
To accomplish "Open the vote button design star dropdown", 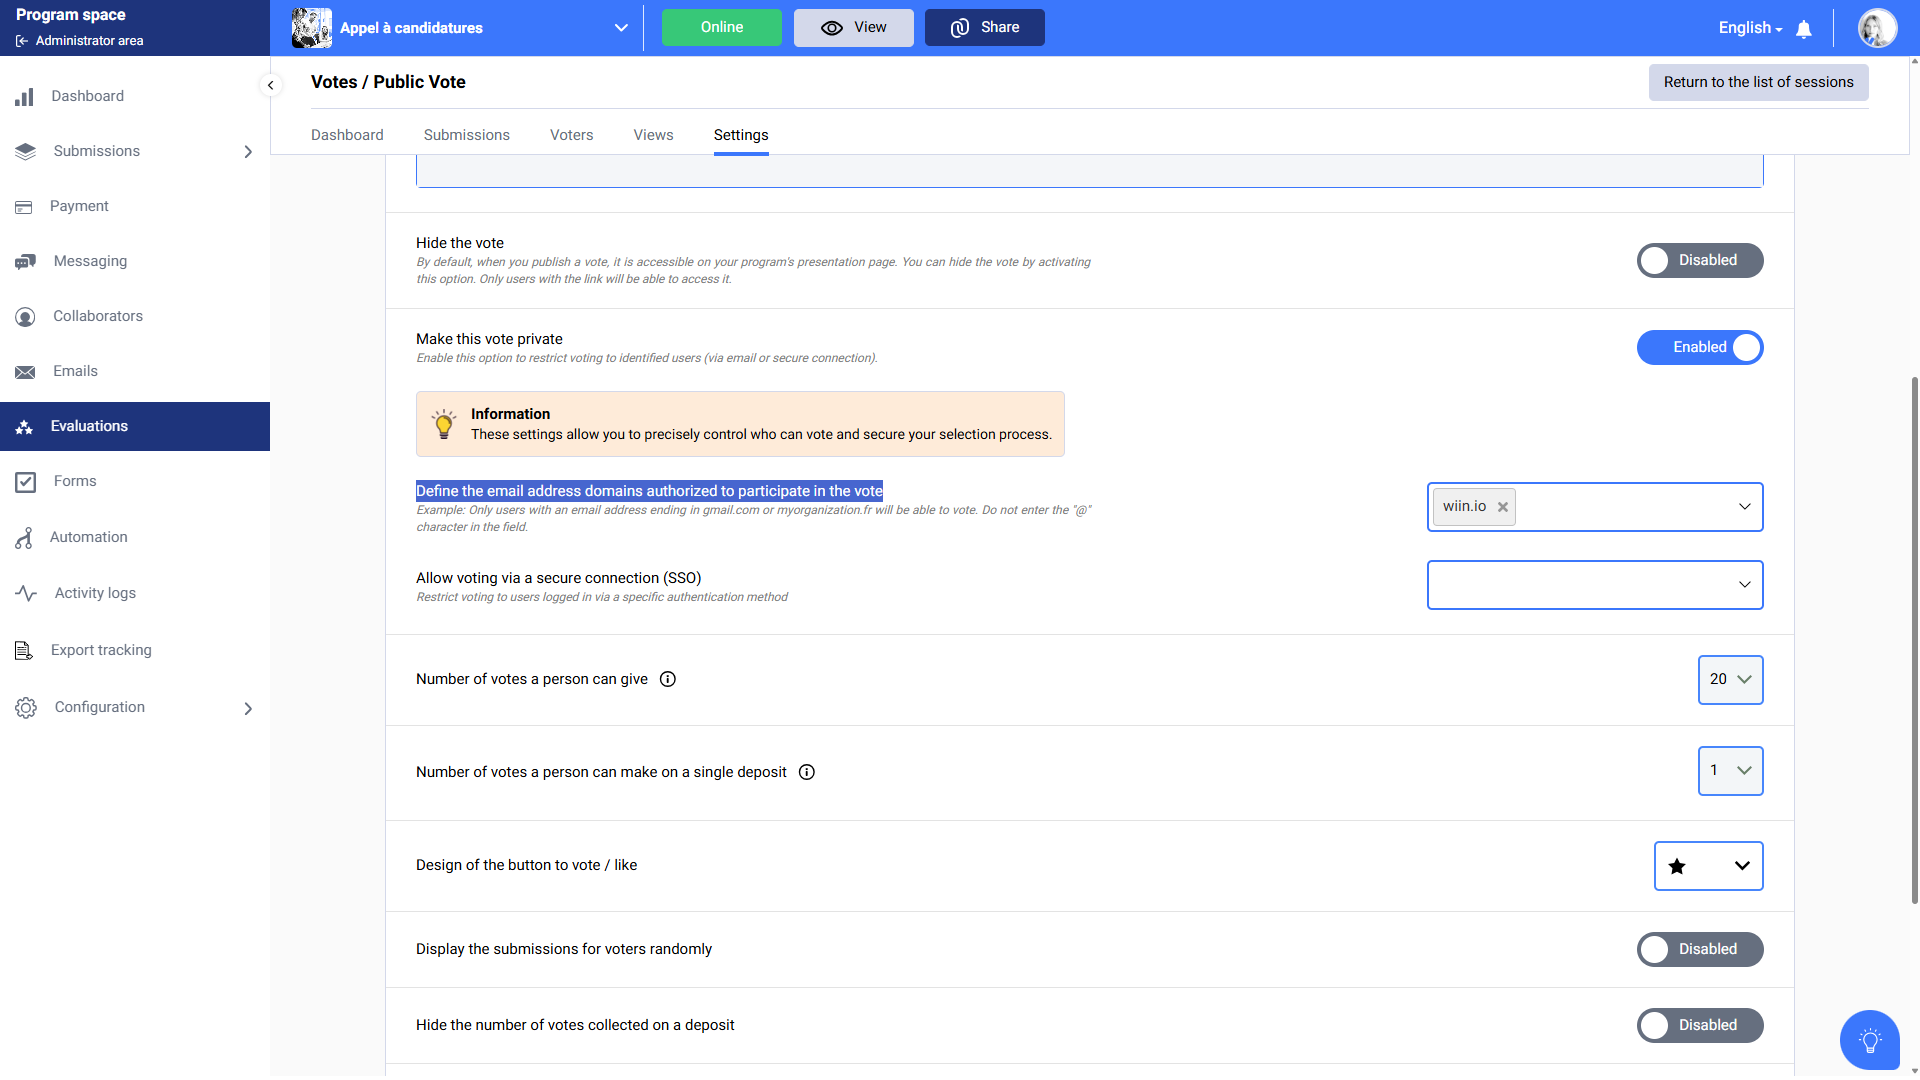I will (1708, 866).
